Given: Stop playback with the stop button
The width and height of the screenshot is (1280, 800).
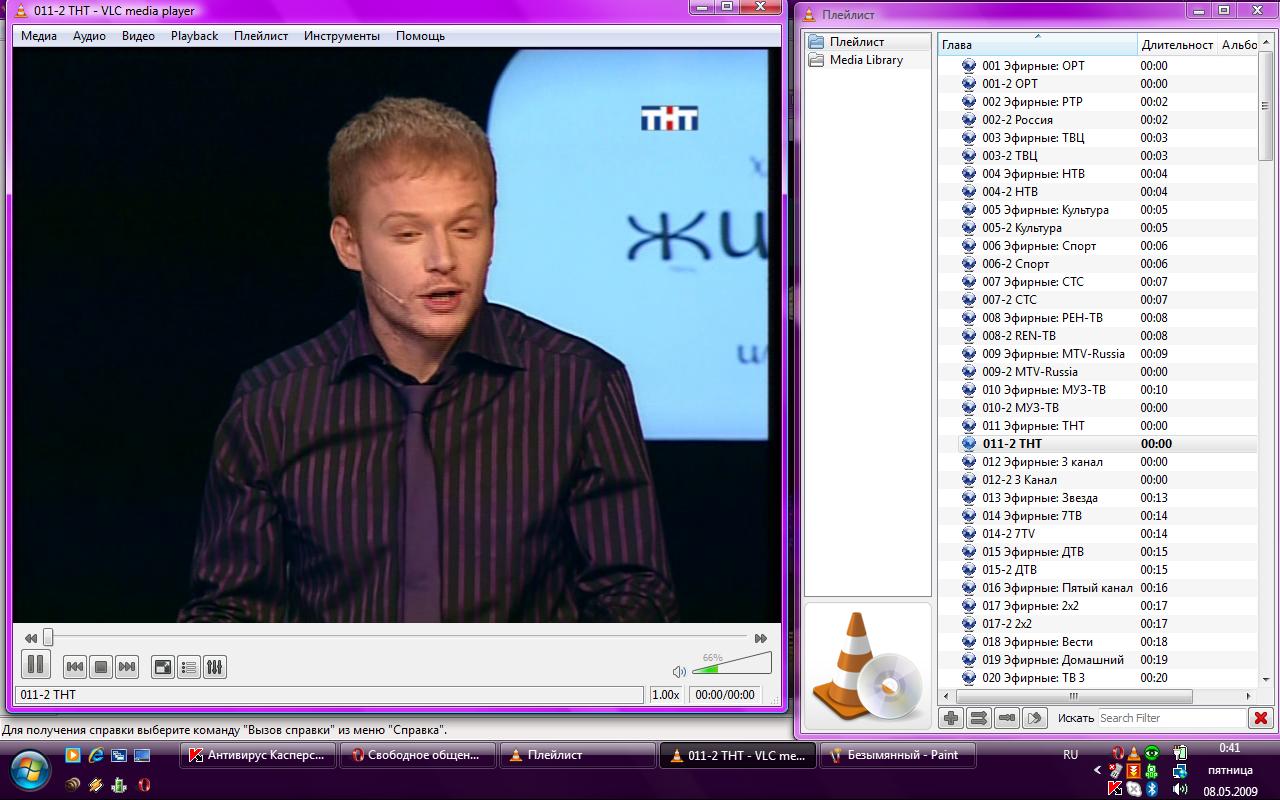Looking at the screenshot, I should [x=101, y=667].
